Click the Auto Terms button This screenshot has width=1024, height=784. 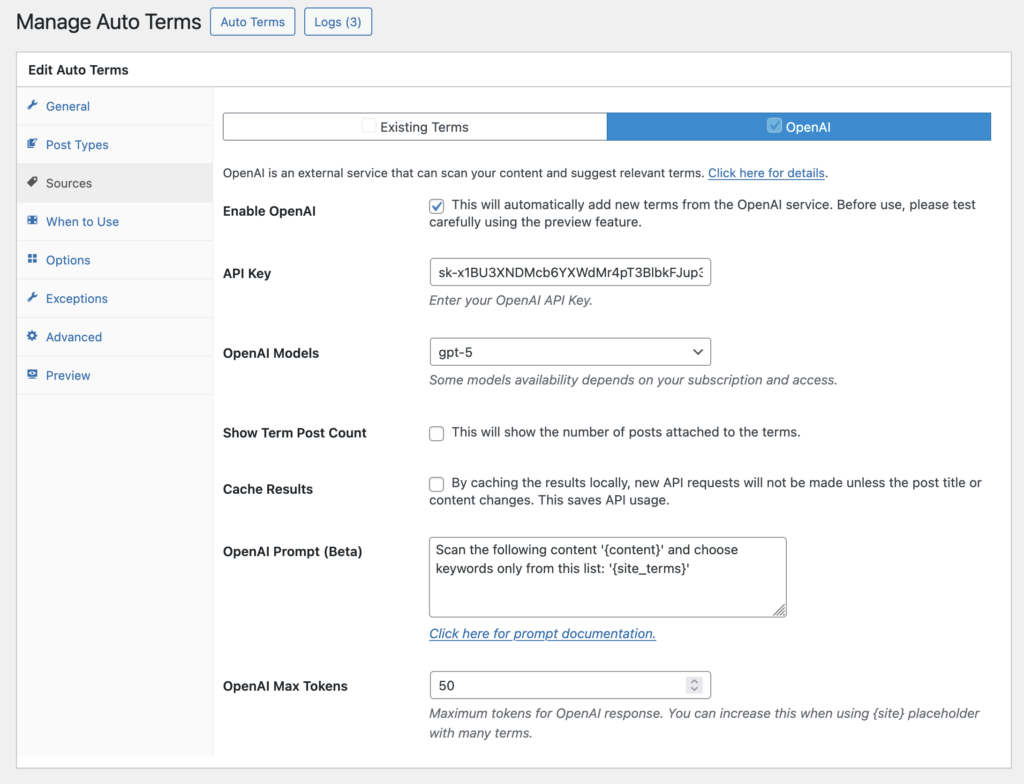click(252, 21)
